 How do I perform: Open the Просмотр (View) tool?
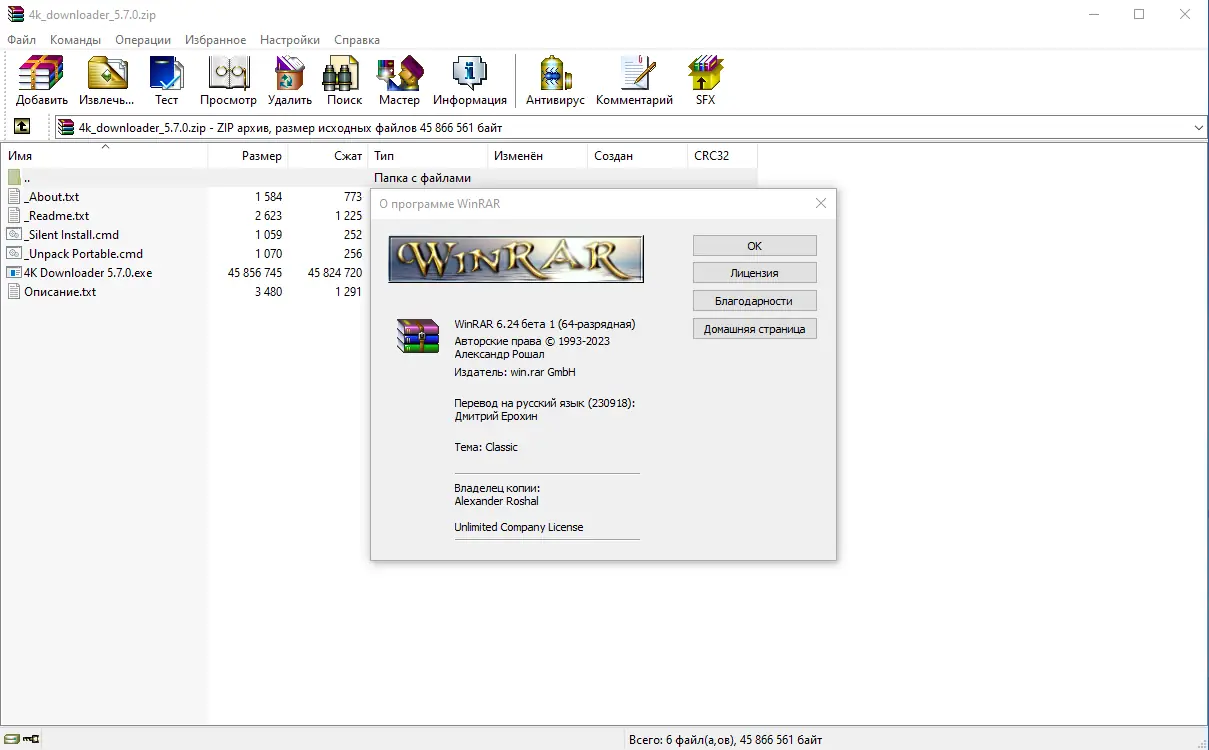[228, 81]
